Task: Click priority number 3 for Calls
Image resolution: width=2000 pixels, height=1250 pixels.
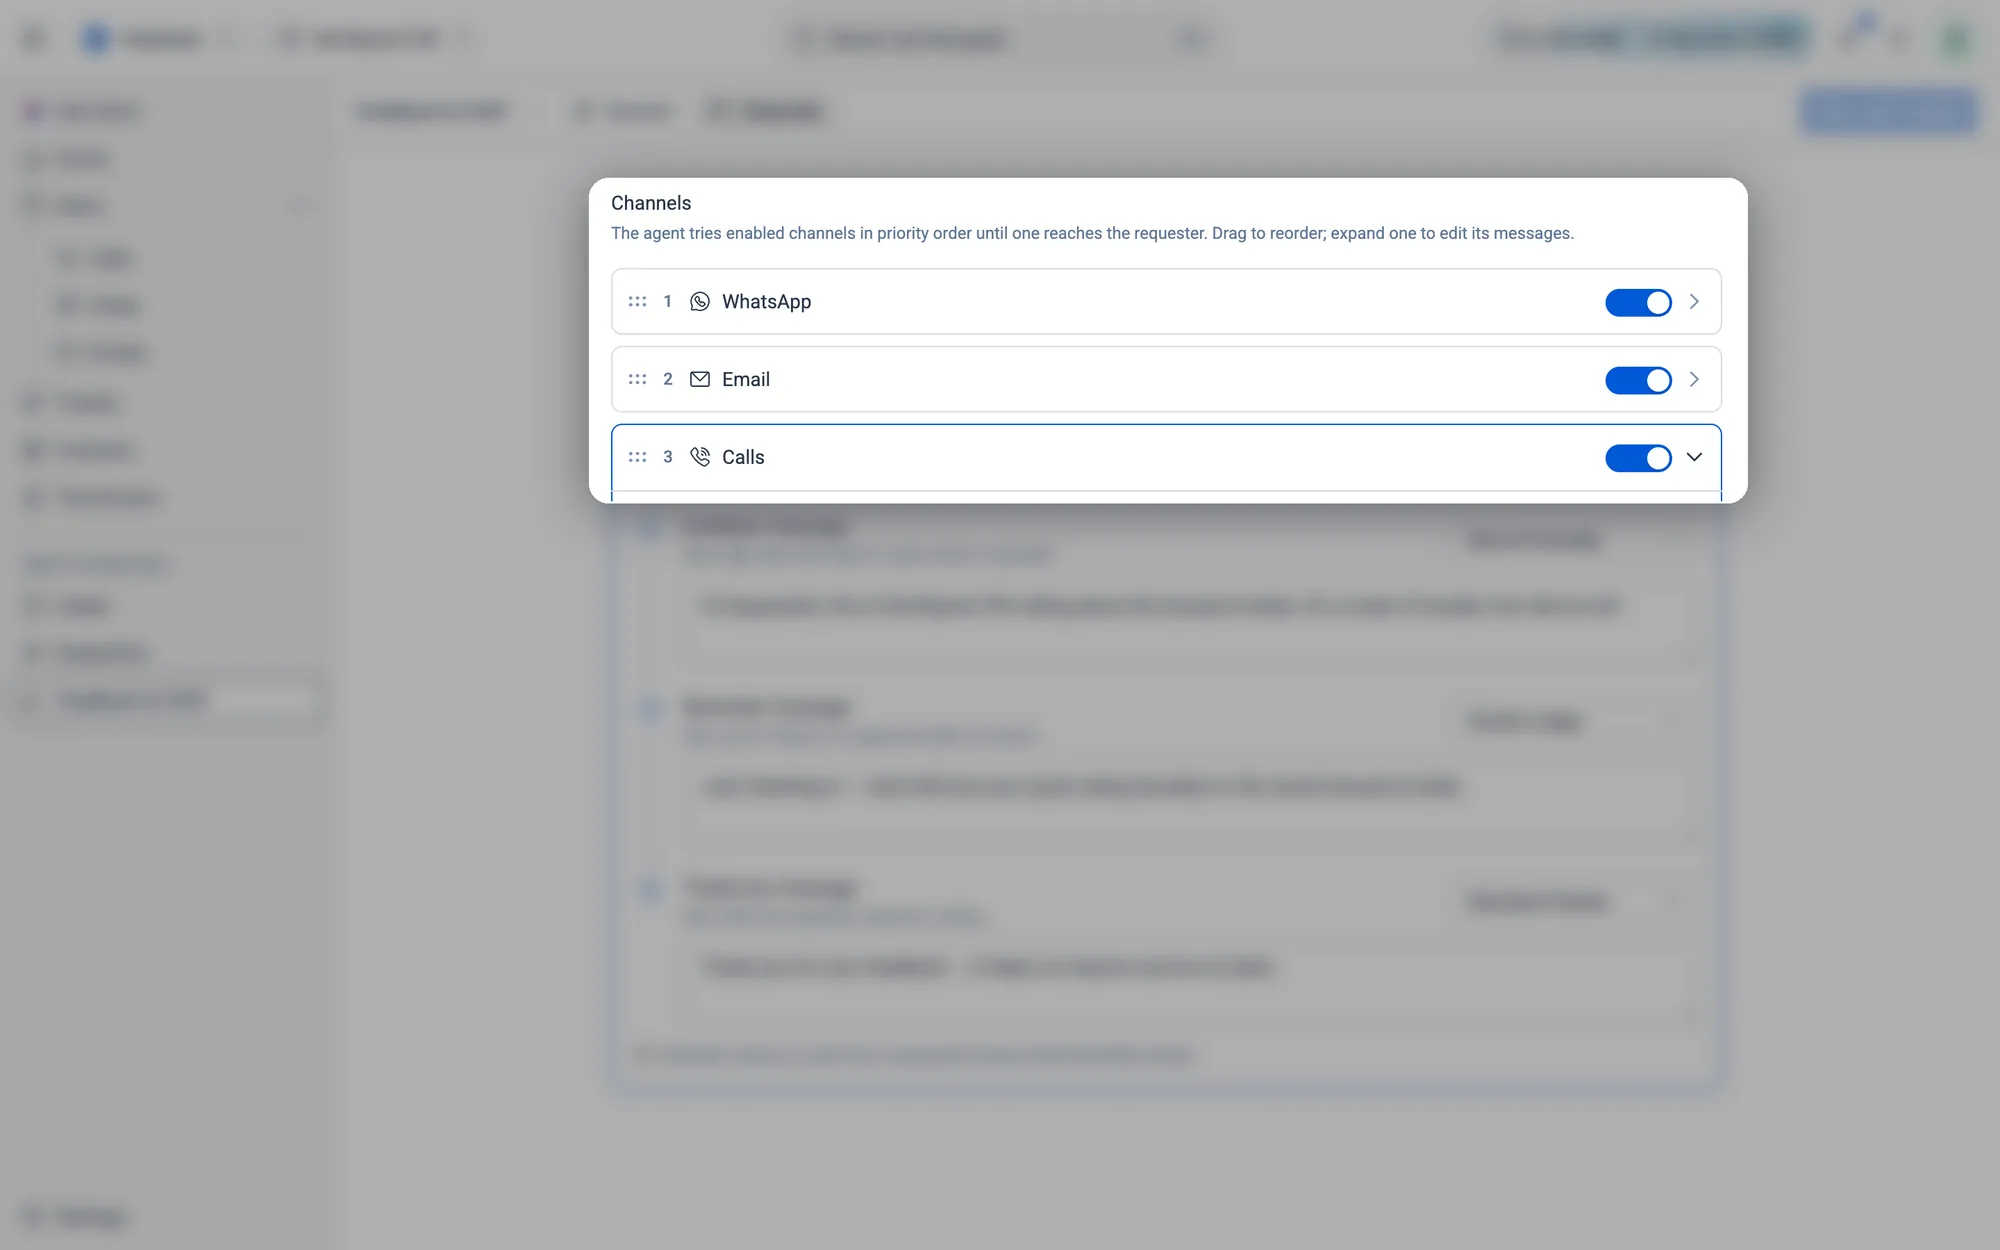Action: [667, 457]
